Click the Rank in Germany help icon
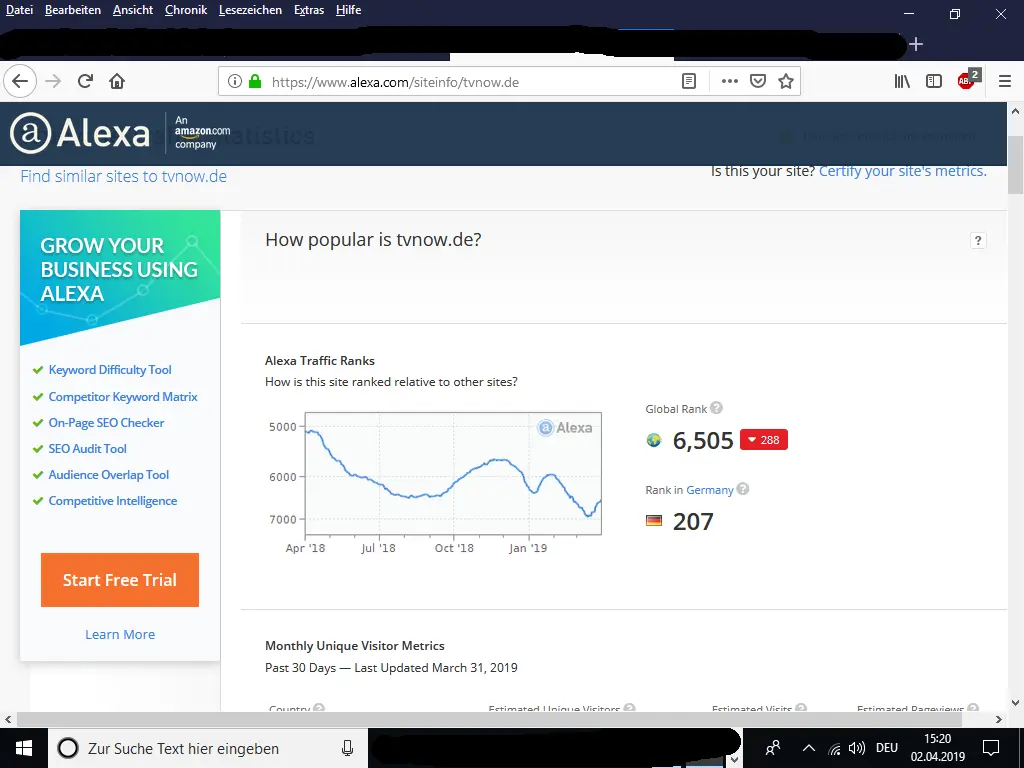The width and height of the screenshot is (1024, 768). [743, 488]
